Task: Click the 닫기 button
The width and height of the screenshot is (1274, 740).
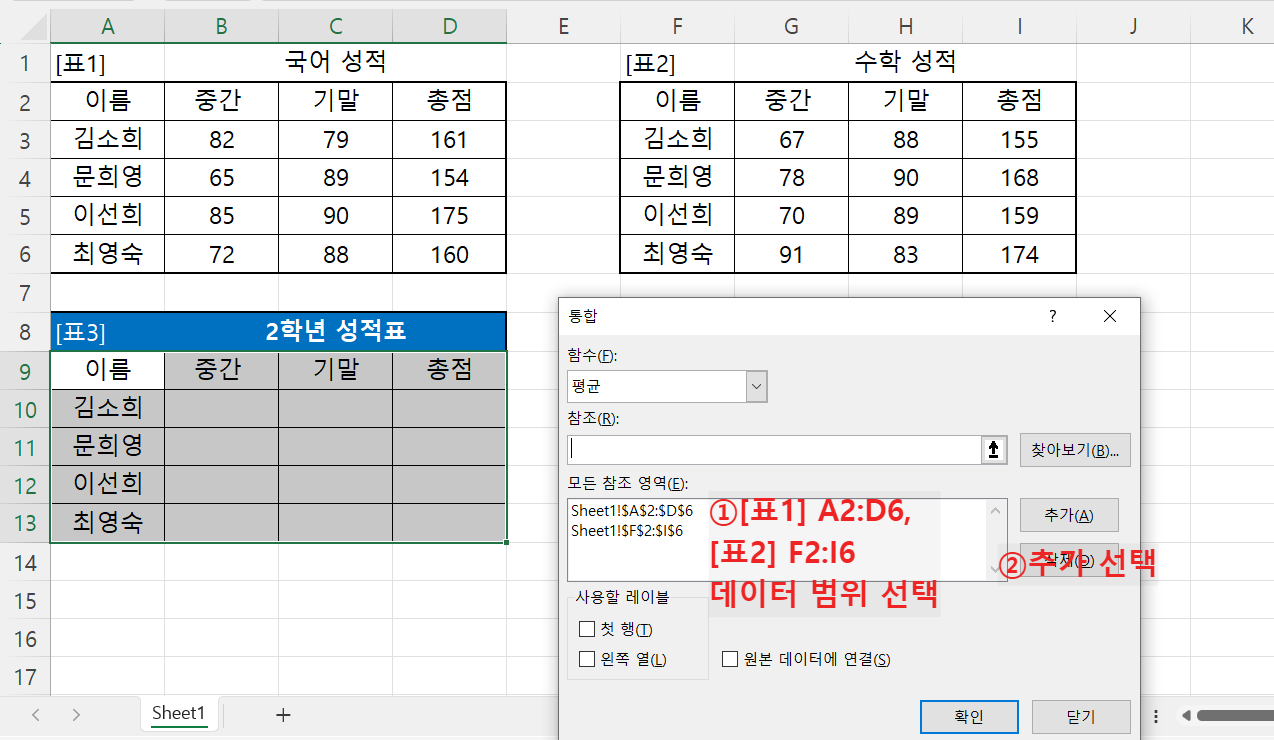Action: pyautogui.click(x=1081, y=716)
